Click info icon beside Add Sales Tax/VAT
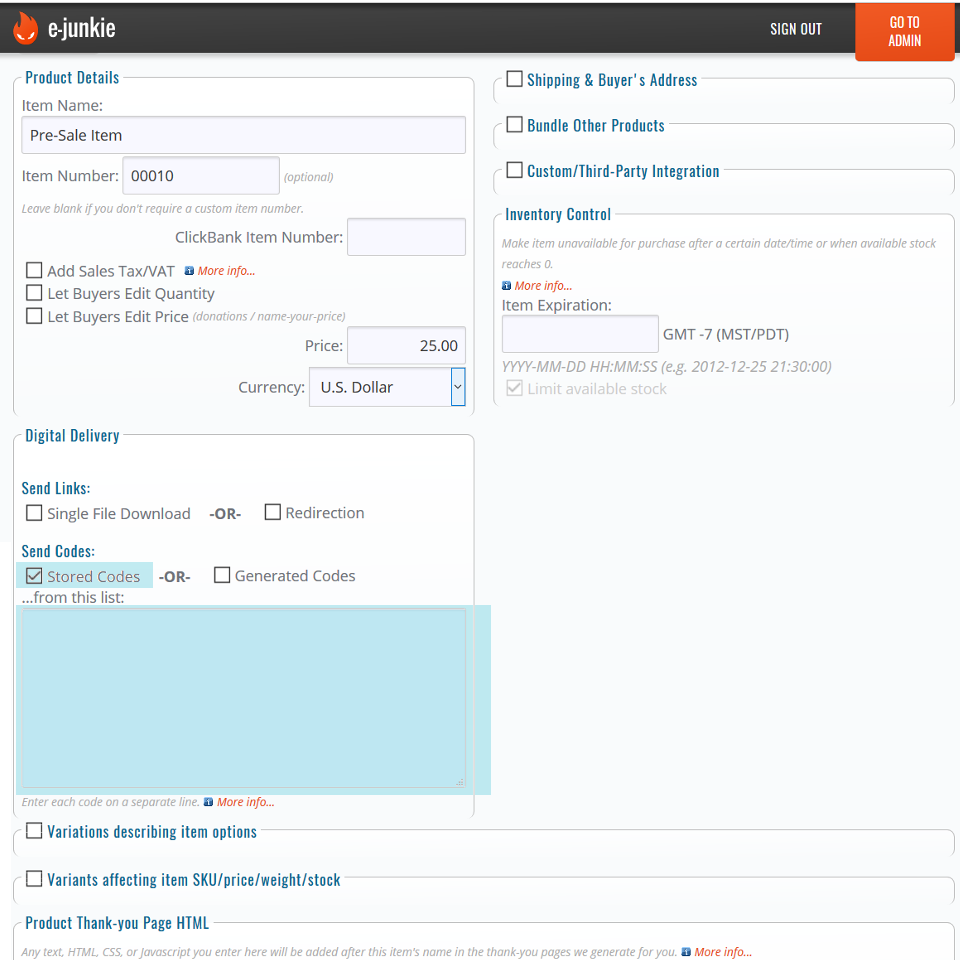Screen dimensions: 960x960 (x=189, y=271)
